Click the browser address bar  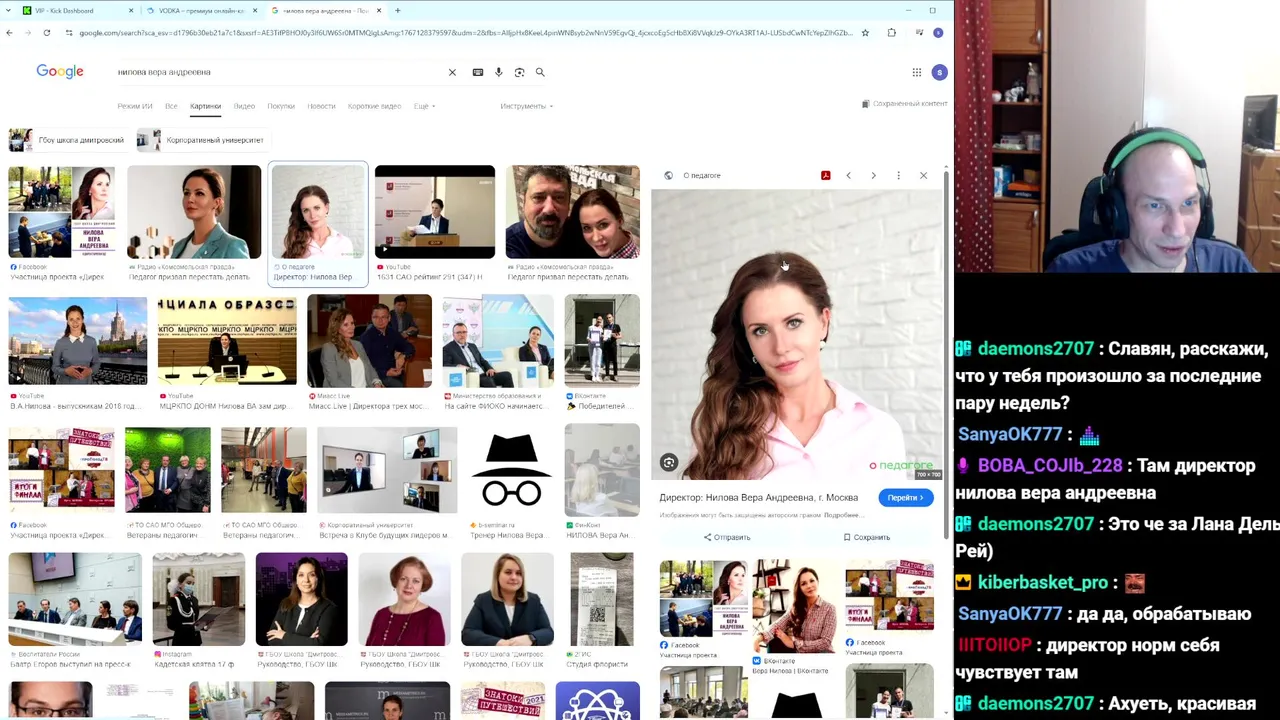click(465, 33)
